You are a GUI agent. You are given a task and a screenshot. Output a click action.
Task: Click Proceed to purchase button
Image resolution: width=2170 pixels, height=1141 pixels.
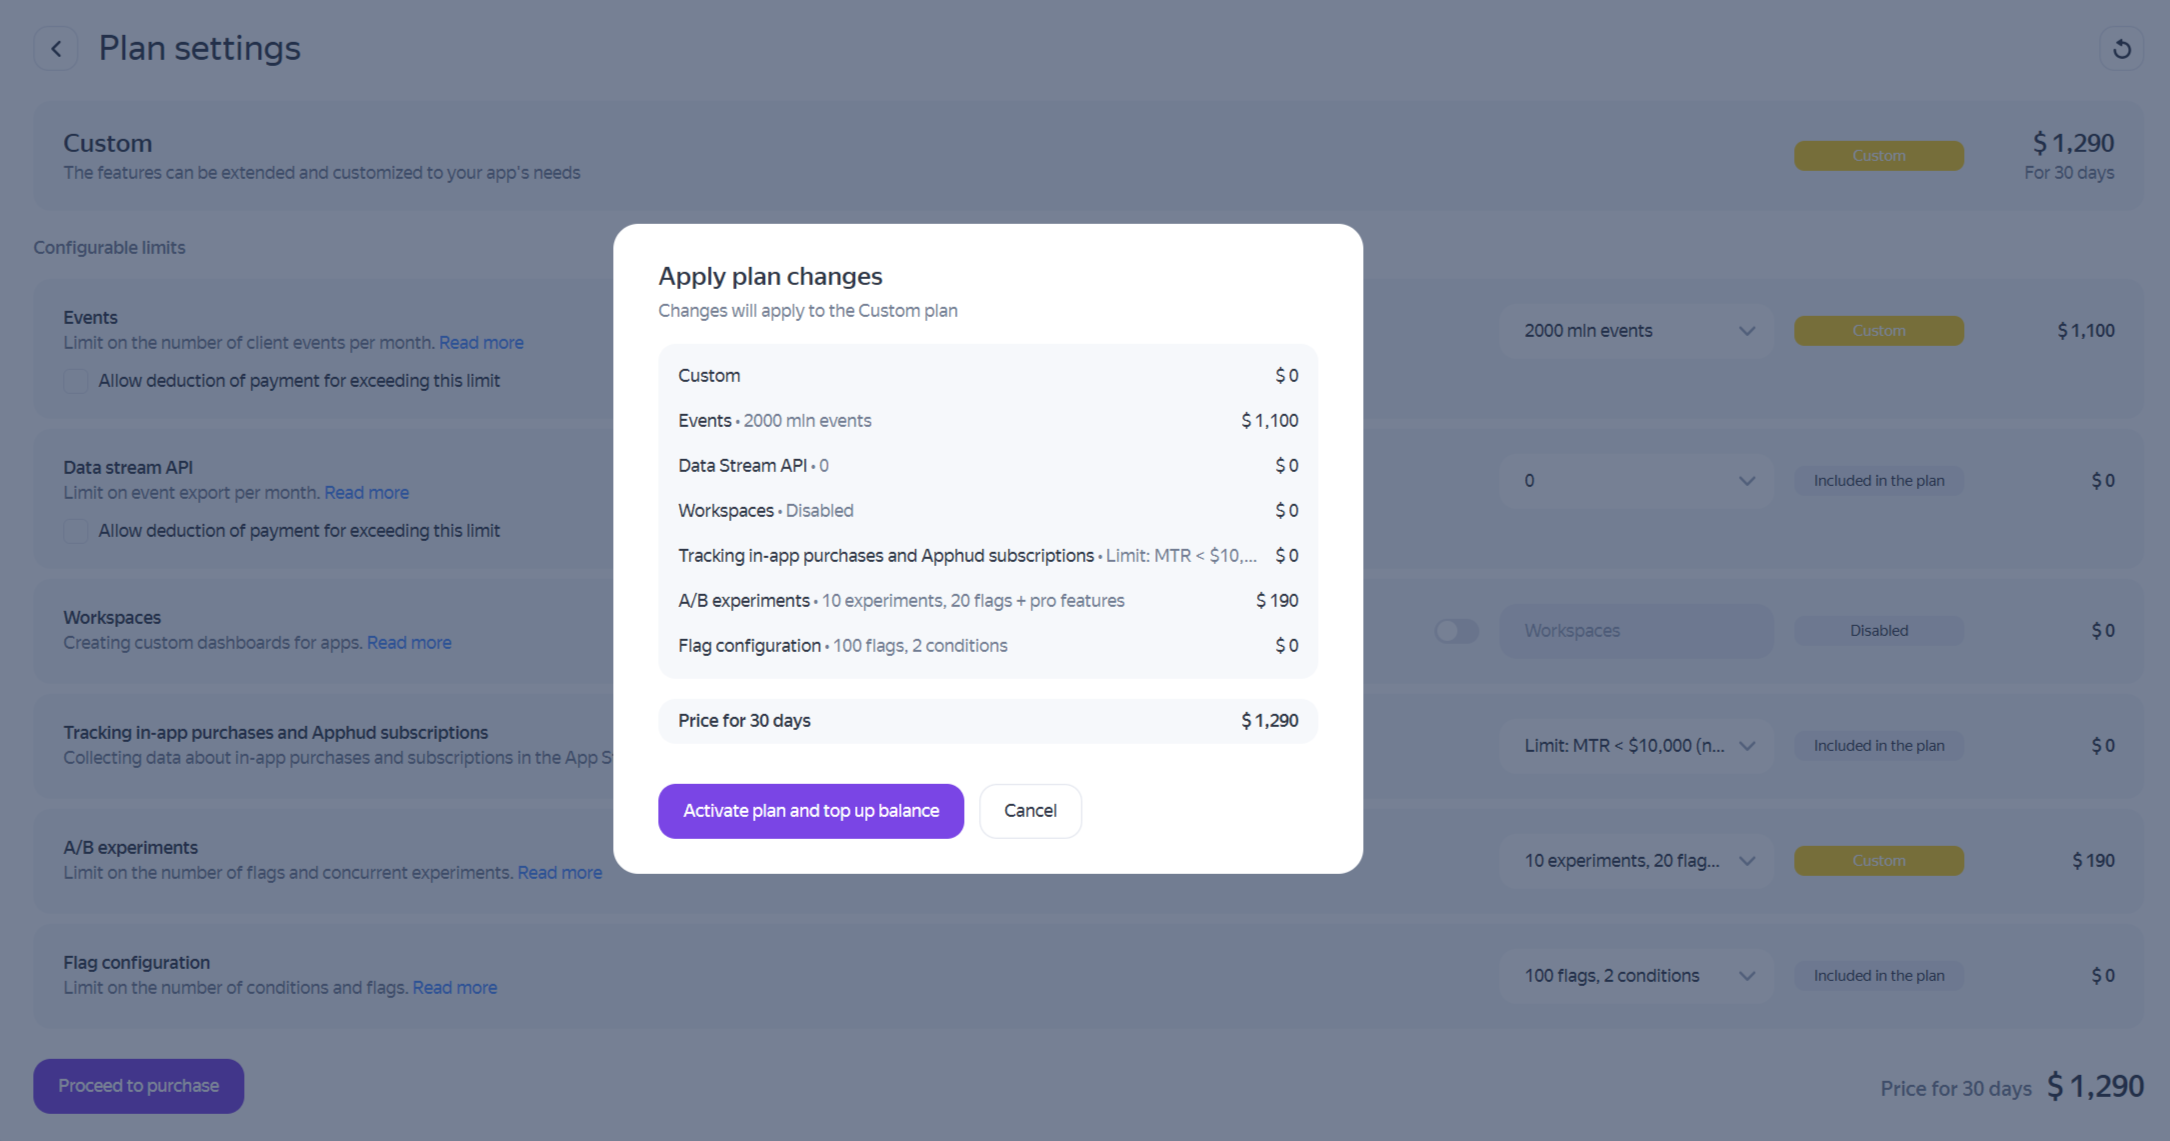[138, 1086]
